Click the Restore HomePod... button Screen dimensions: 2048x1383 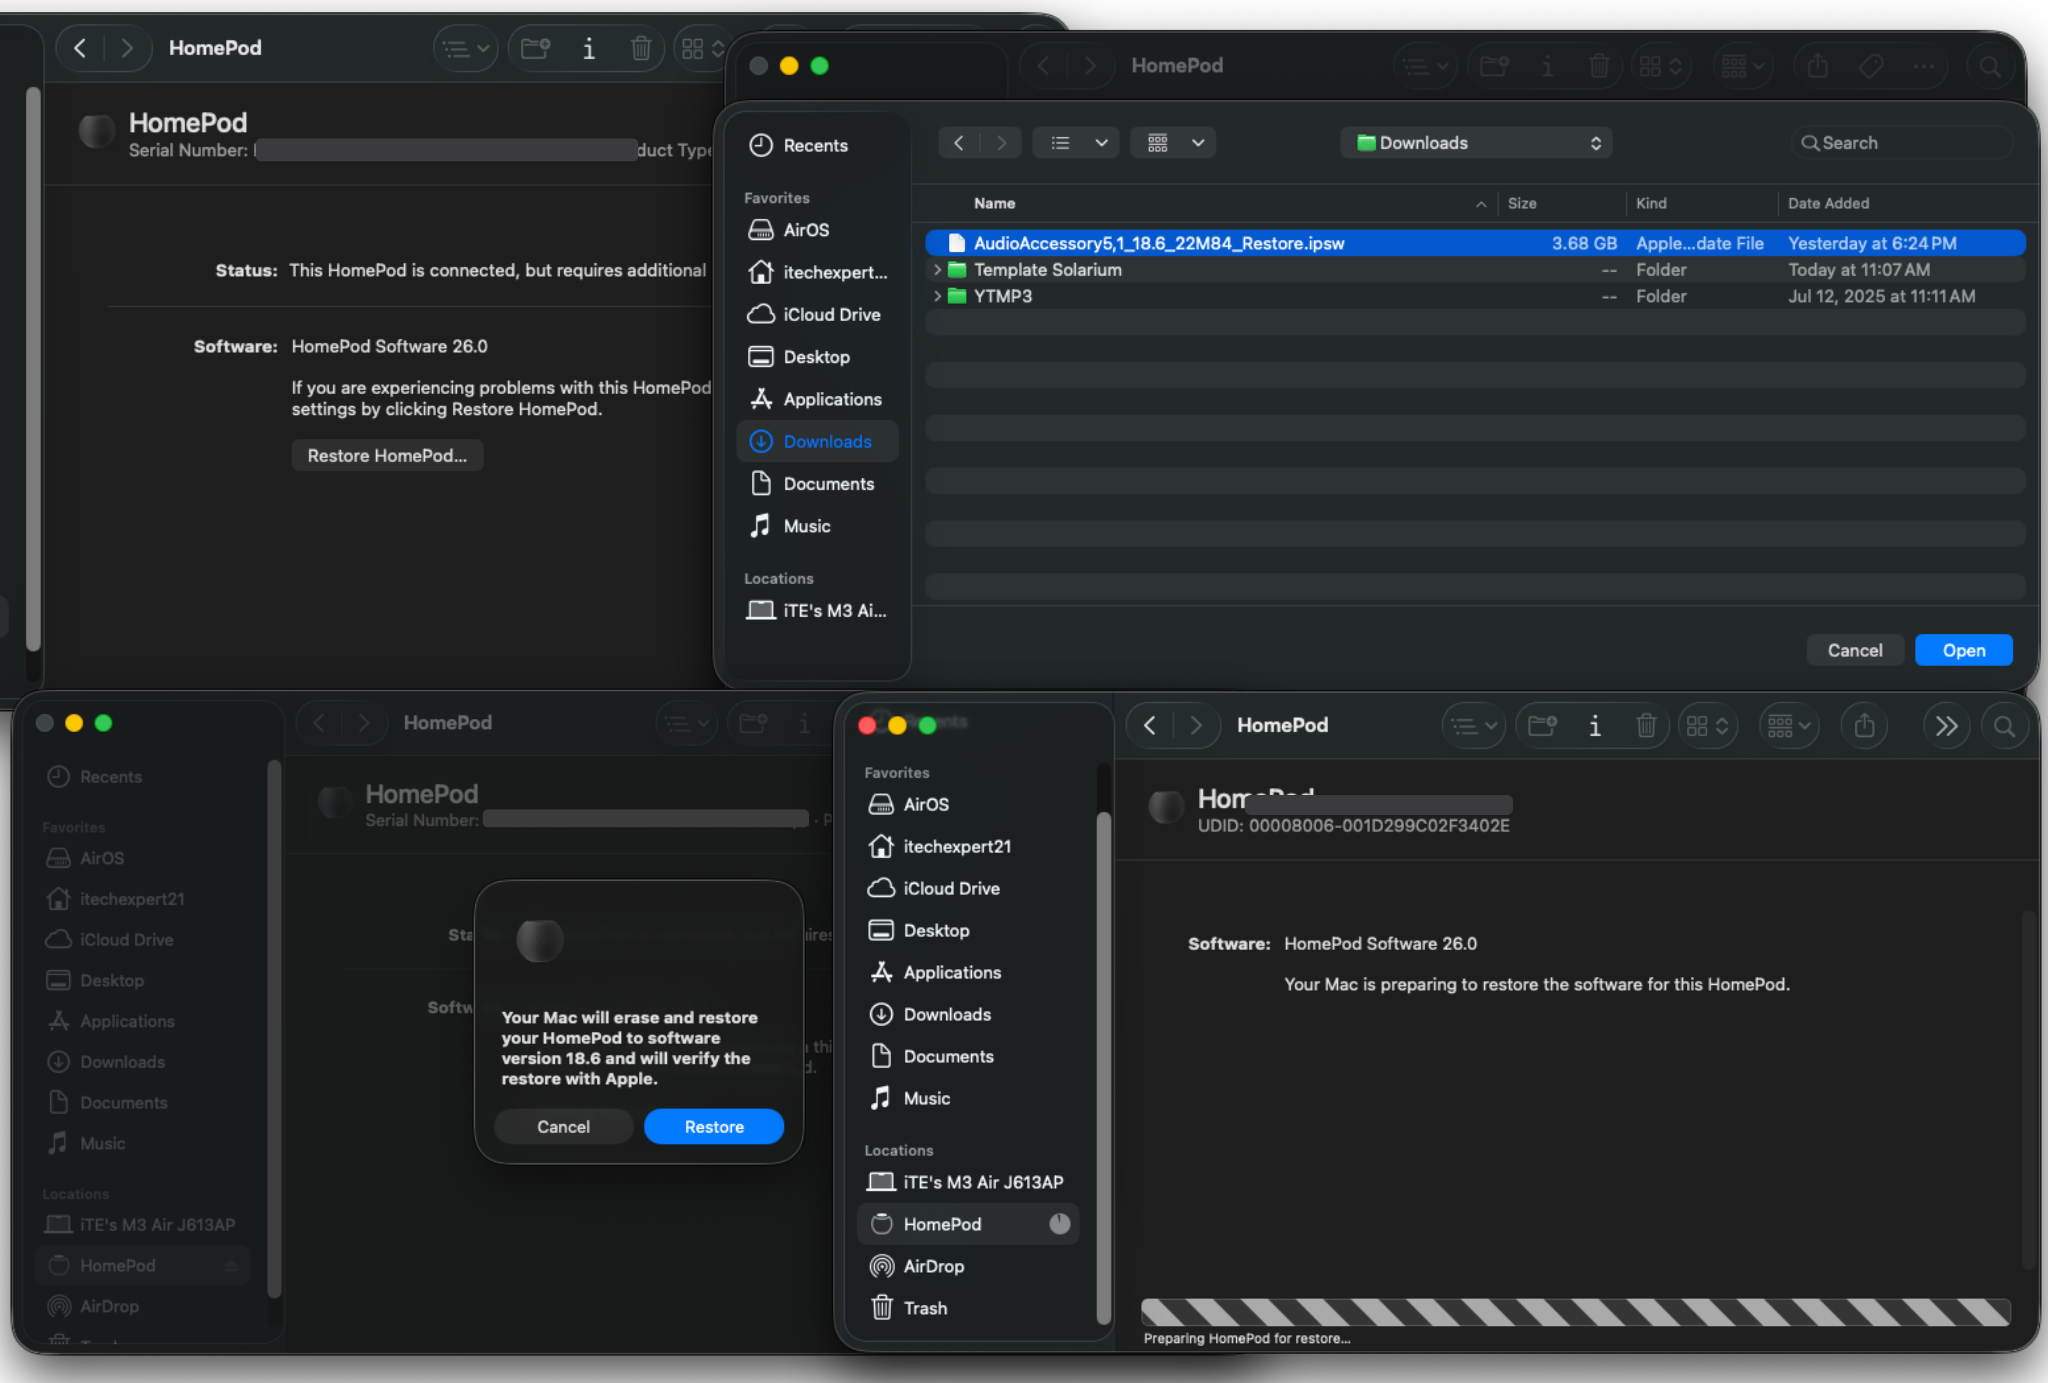(387, 455)
